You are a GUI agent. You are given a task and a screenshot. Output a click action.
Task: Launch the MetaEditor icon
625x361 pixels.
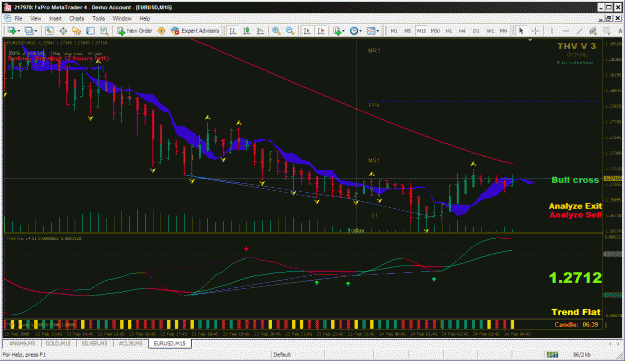pyautogui.click(x=161, y=31)
